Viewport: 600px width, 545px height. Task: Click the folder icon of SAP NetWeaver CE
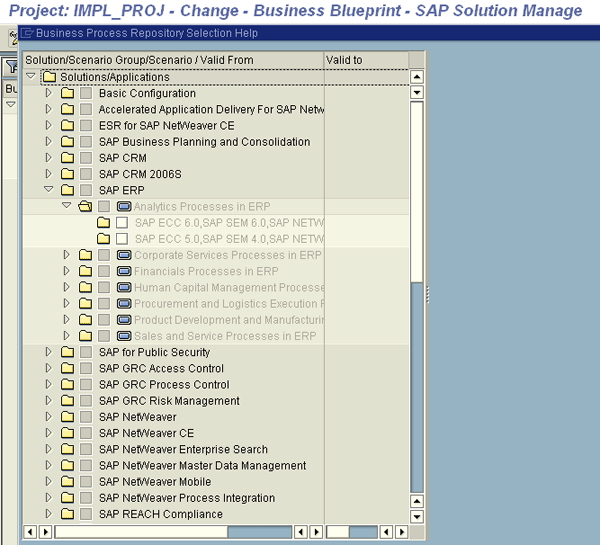click(67, 432)
